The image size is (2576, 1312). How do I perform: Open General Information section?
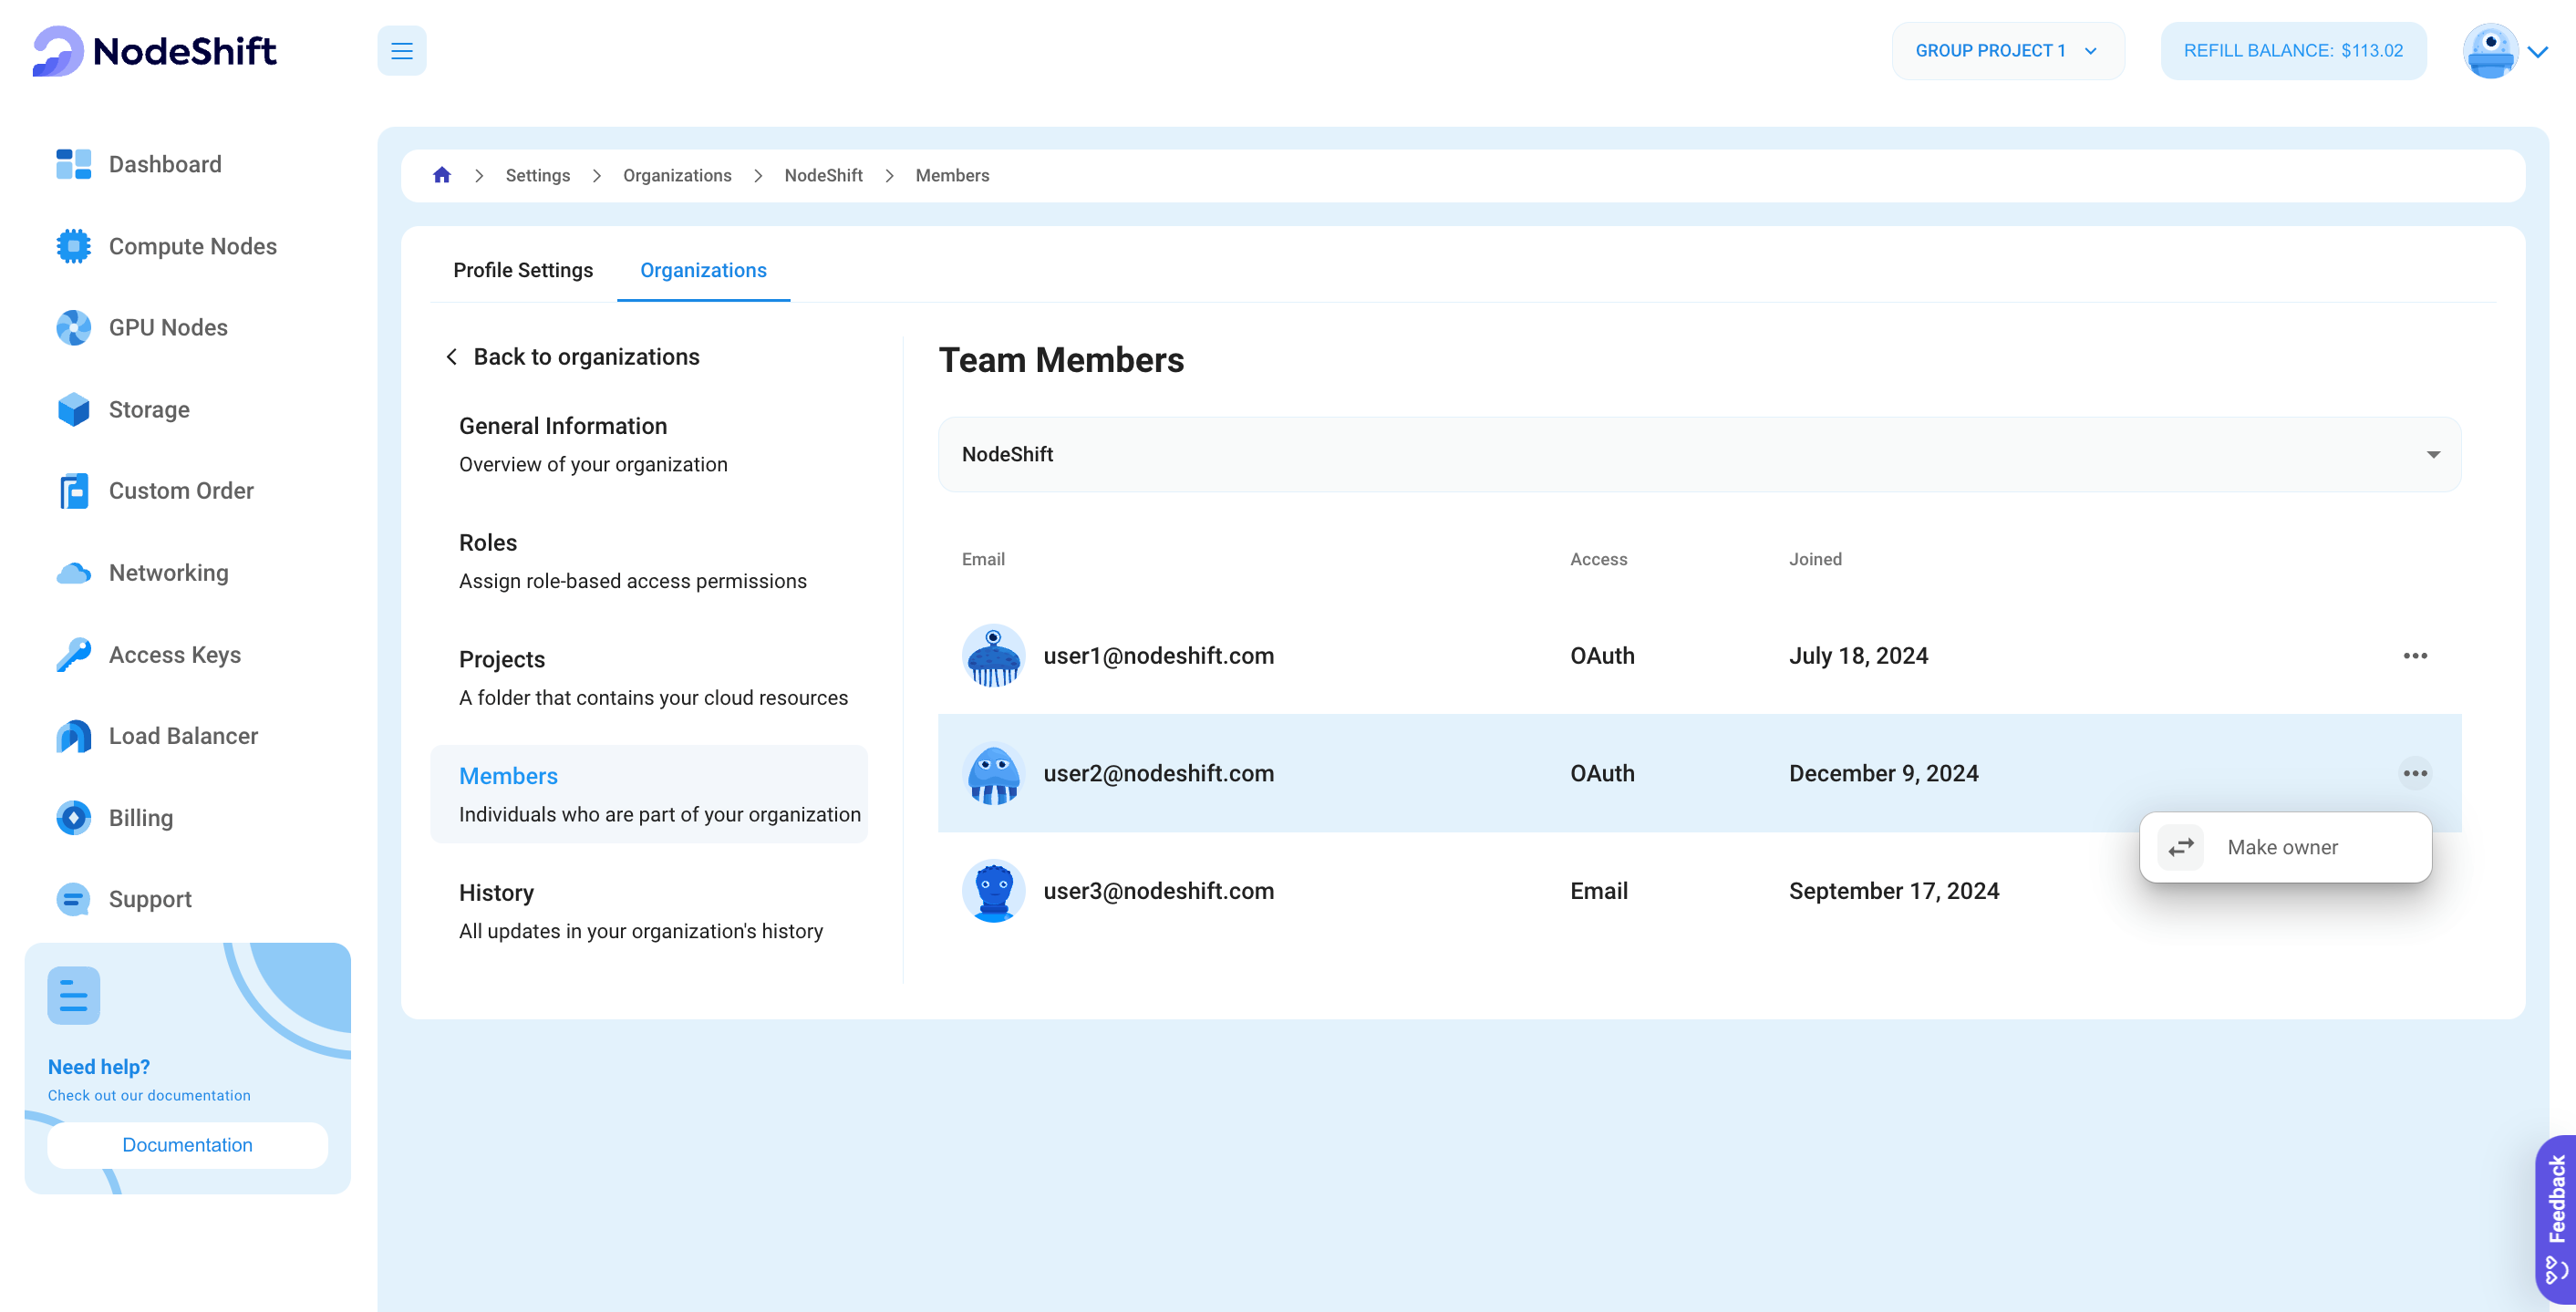pyautogui.click(x=649, y=445)
